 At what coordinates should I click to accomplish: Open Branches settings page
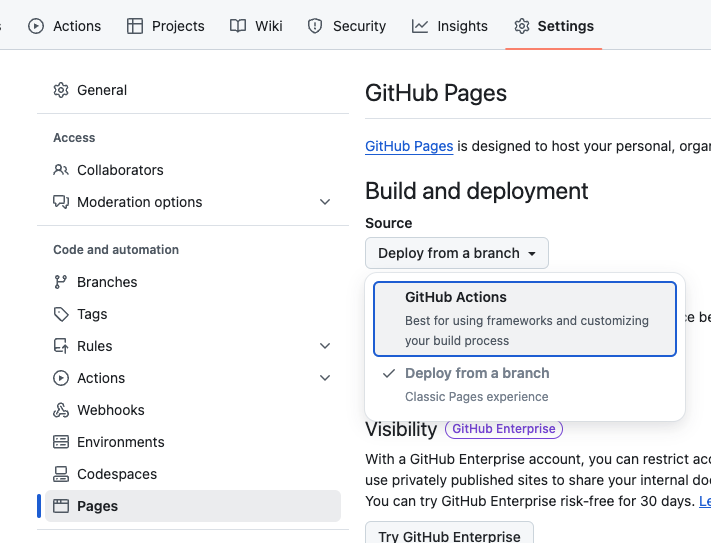coord(193,282)
